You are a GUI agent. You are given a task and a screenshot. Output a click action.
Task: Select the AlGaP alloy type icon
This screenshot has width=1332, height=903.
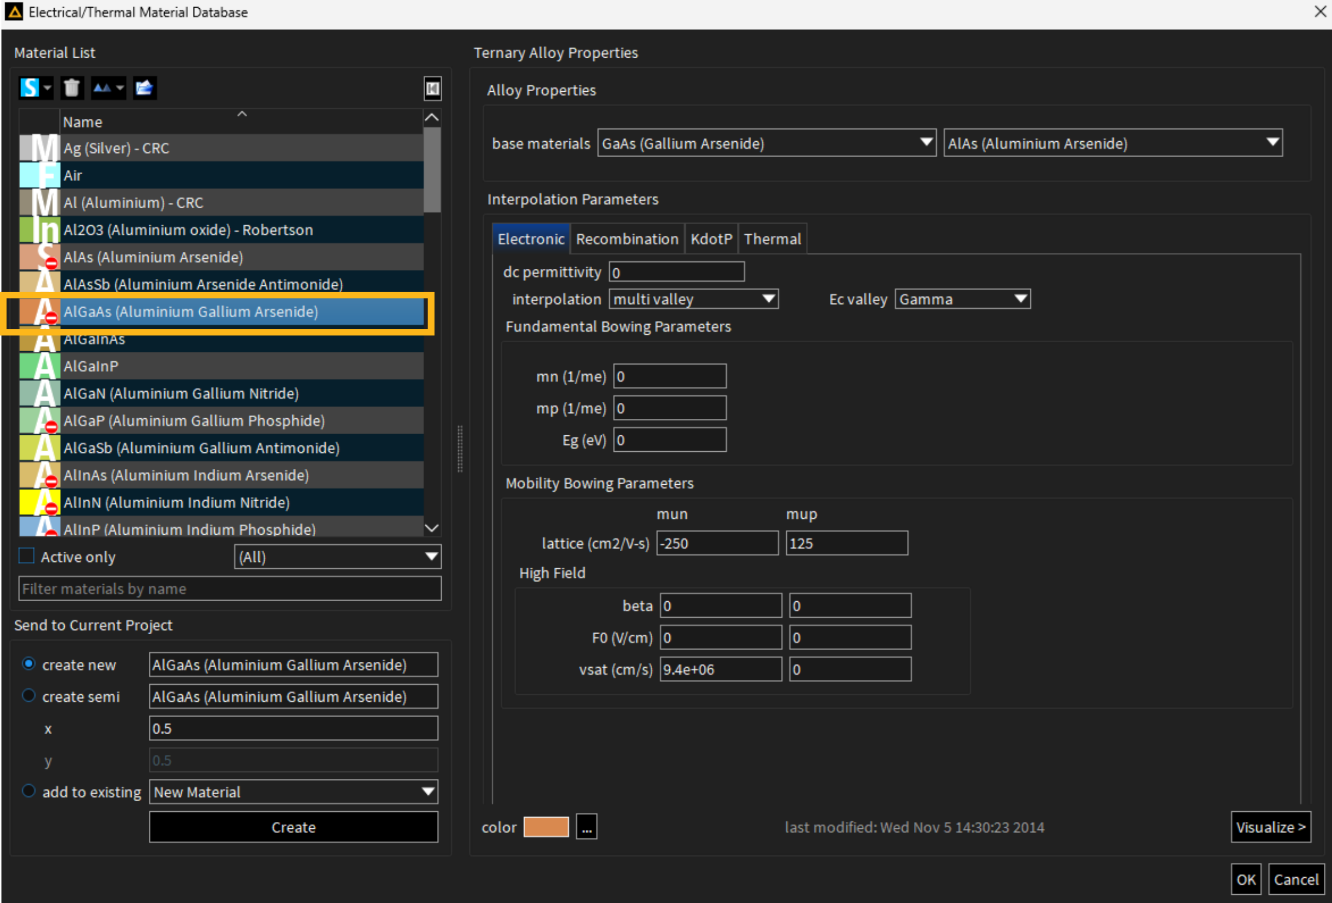point(40,420)
